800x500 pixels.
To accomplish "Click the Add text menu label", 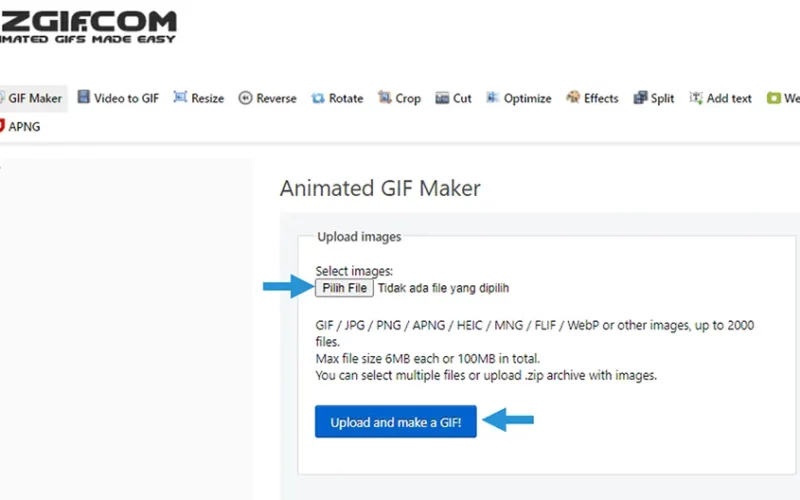I will click(x=729, y=98).
